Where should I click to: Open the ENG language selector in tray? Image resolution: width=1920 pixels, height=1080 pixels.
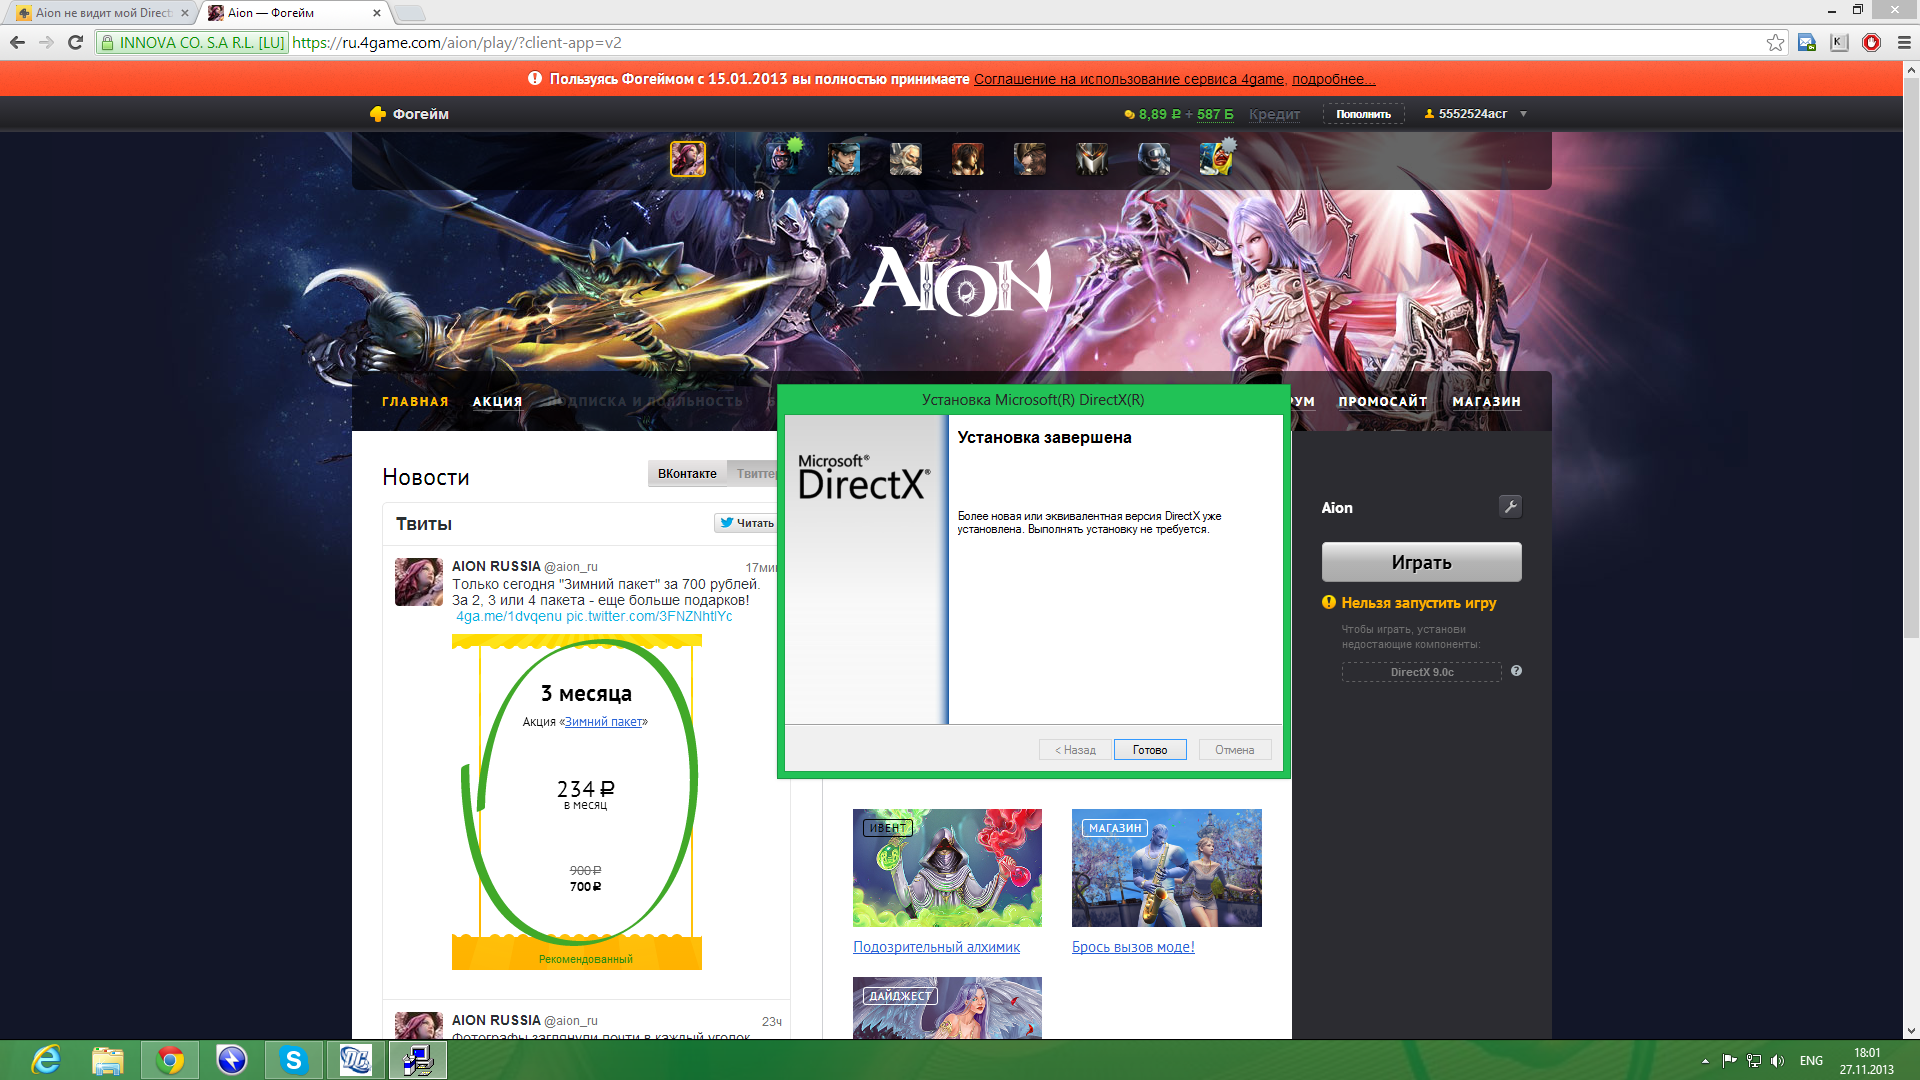pyautogui.click(x=1811, y=1061)
